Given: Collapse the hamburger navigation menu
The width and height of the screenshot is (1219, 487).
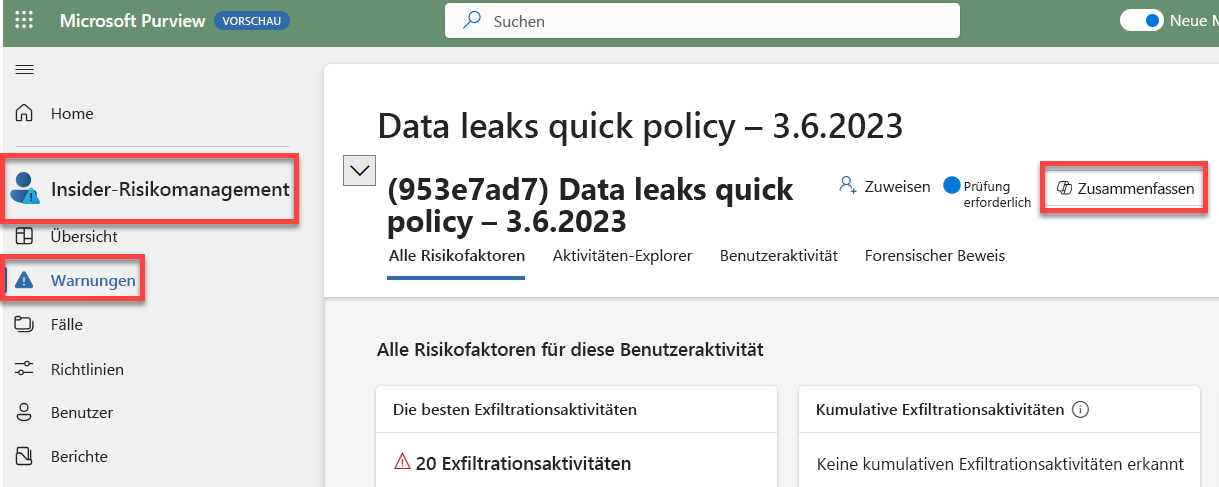Looking at the screenshot, I should [24, 69].
